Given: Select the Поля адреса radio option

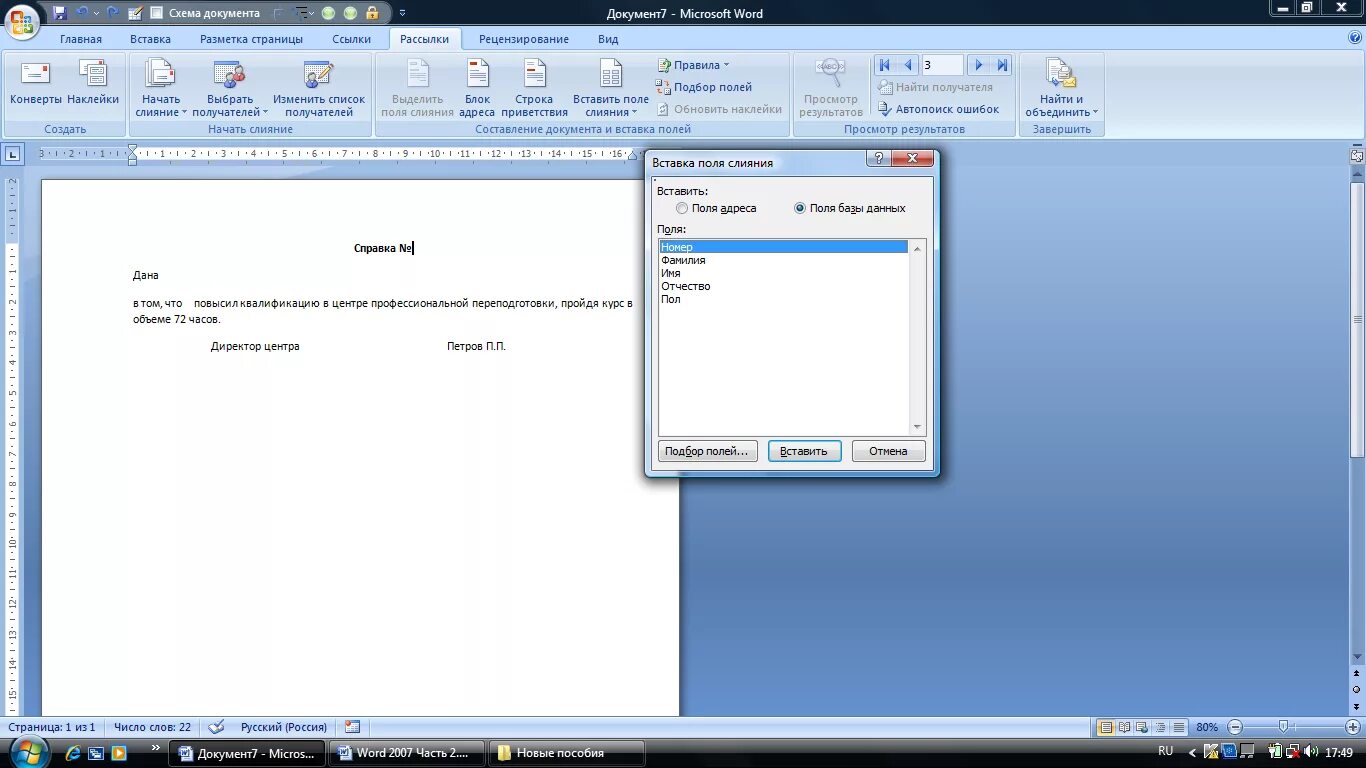Looking at the screenshot, I should click(716, 208).
